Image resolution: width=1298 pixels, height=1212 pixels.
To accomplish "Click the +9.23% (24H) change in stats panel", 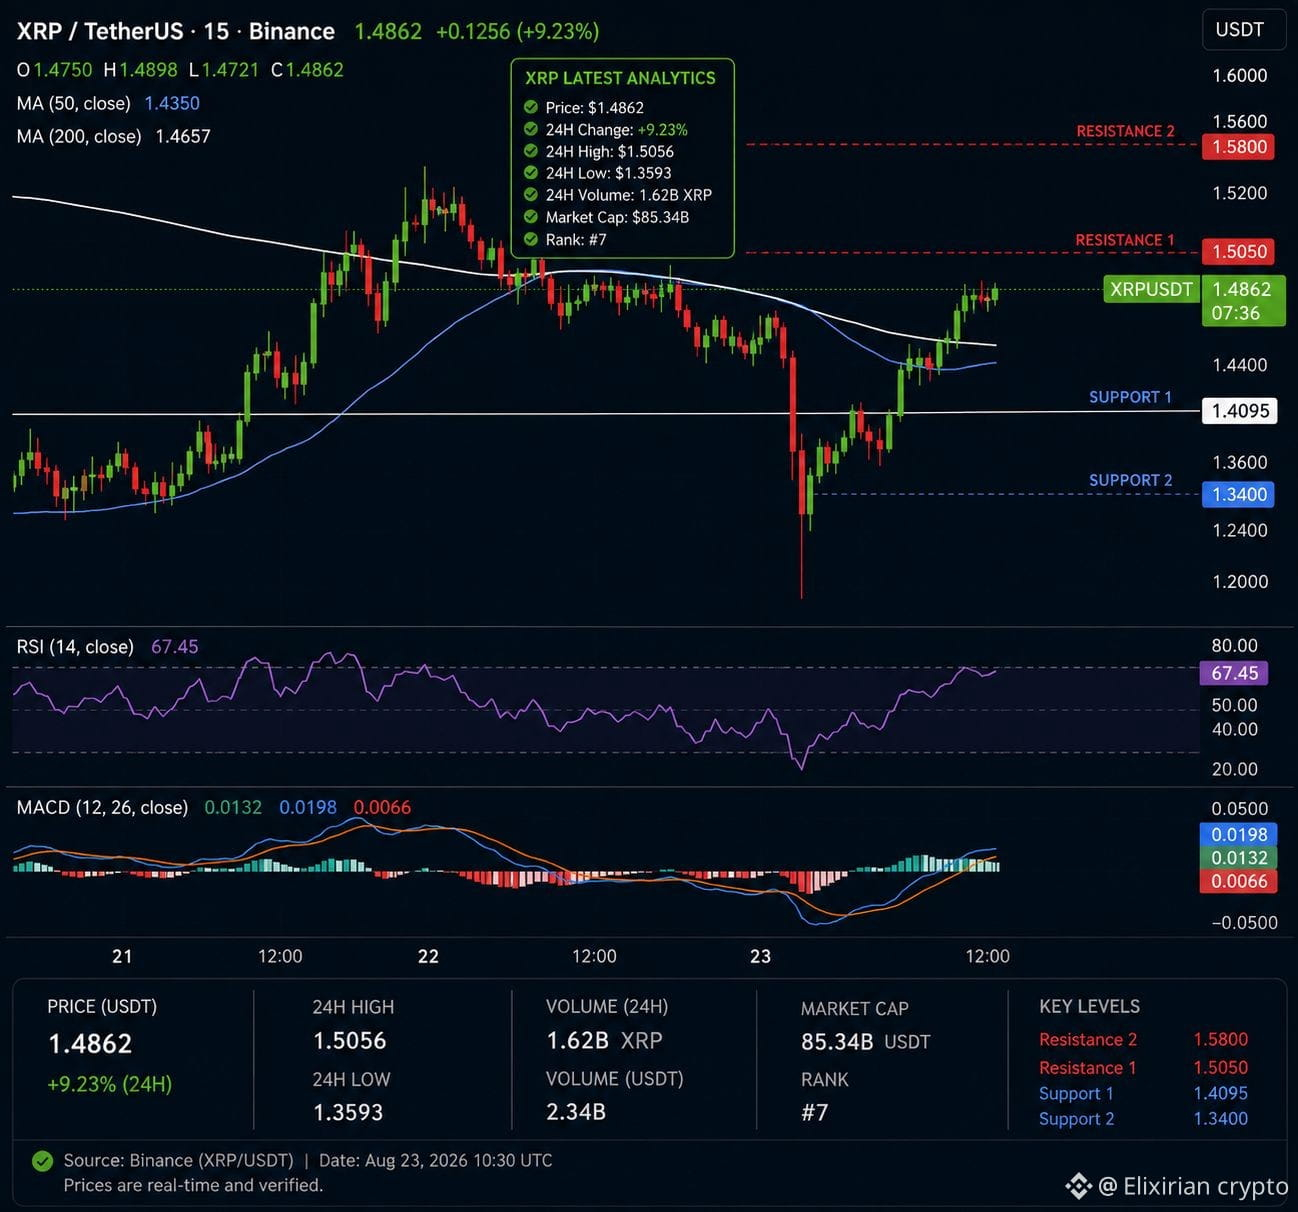I will tap(110, 1084).
